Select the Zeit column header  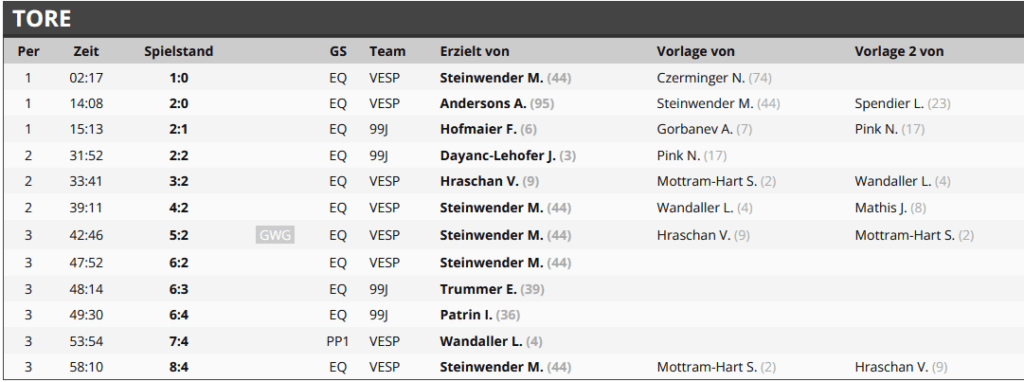pyautogui.click(x=86, y=51)
